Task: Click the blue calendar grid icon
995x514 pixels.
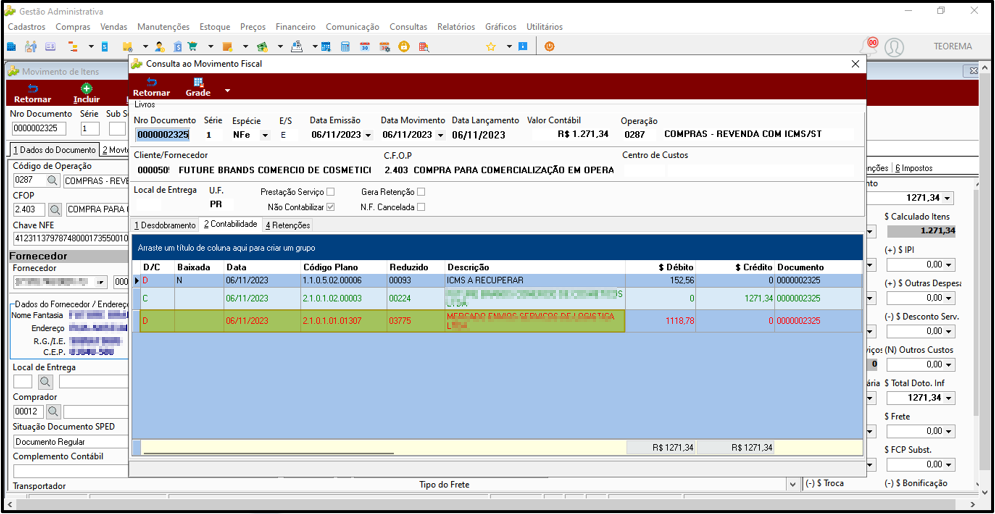Action: tap(326, 46)
